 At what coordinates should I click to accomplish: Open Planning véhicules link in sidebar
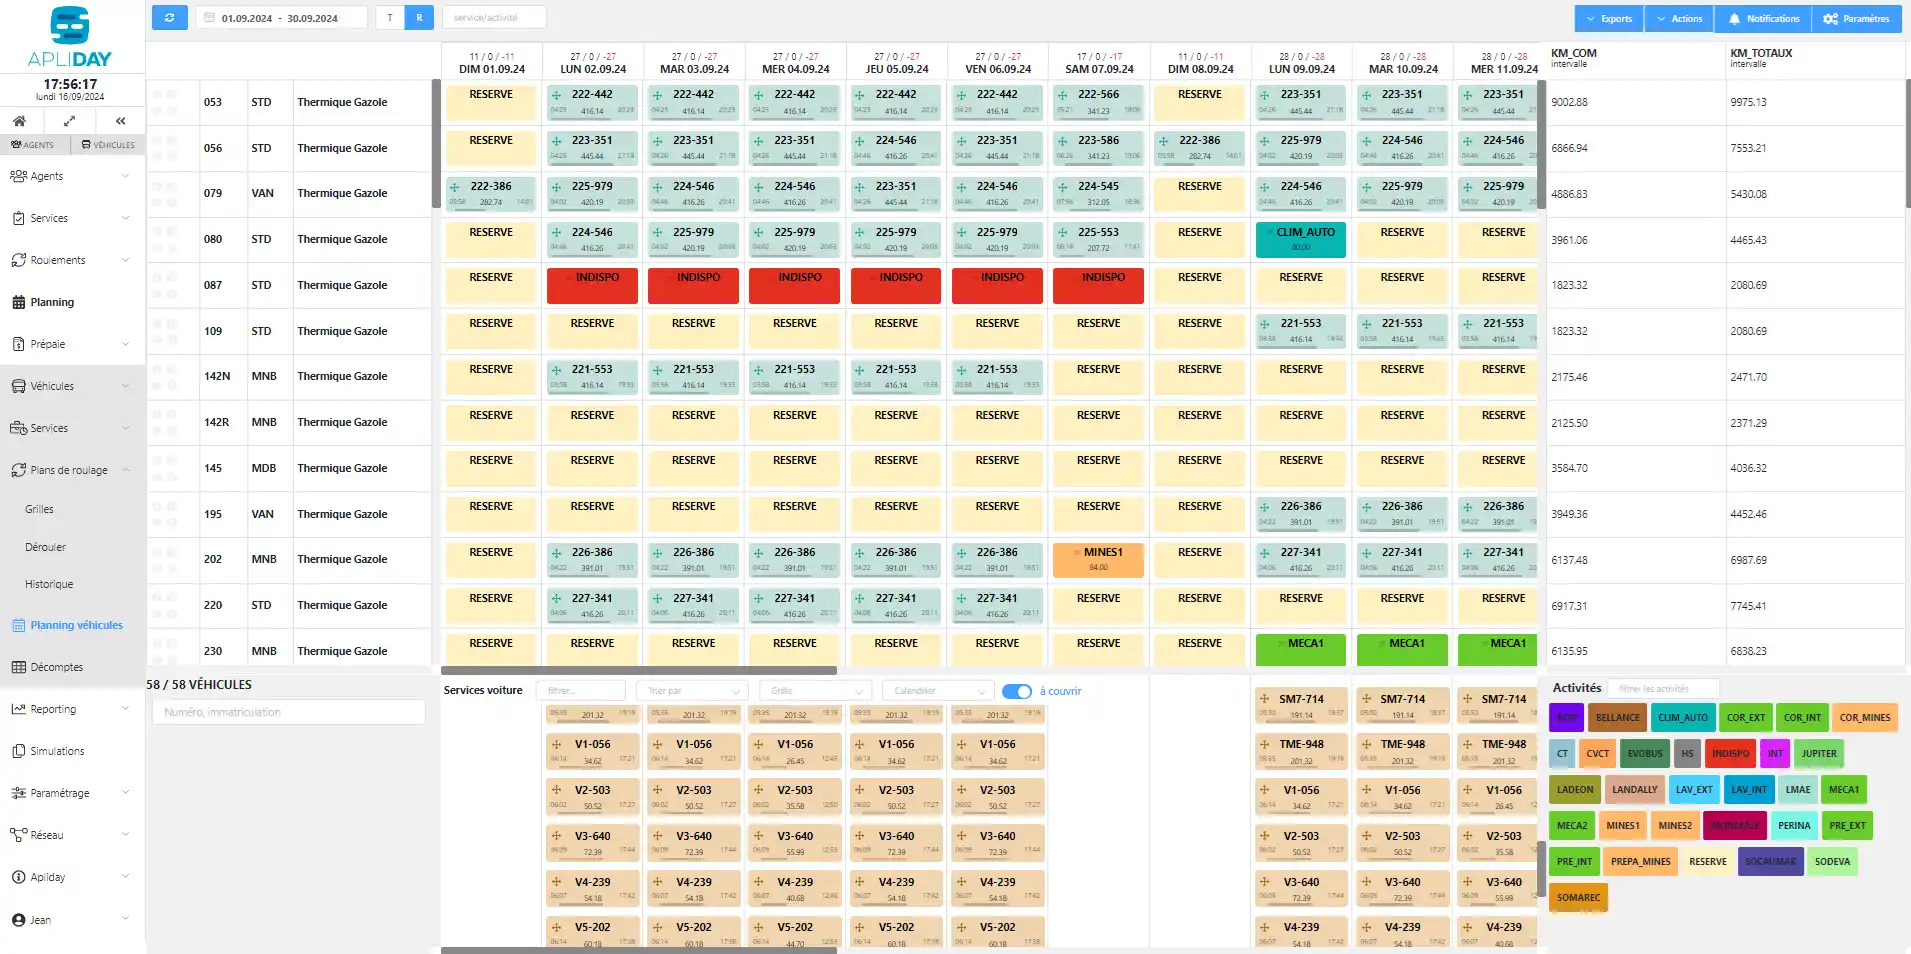(76, 625)
